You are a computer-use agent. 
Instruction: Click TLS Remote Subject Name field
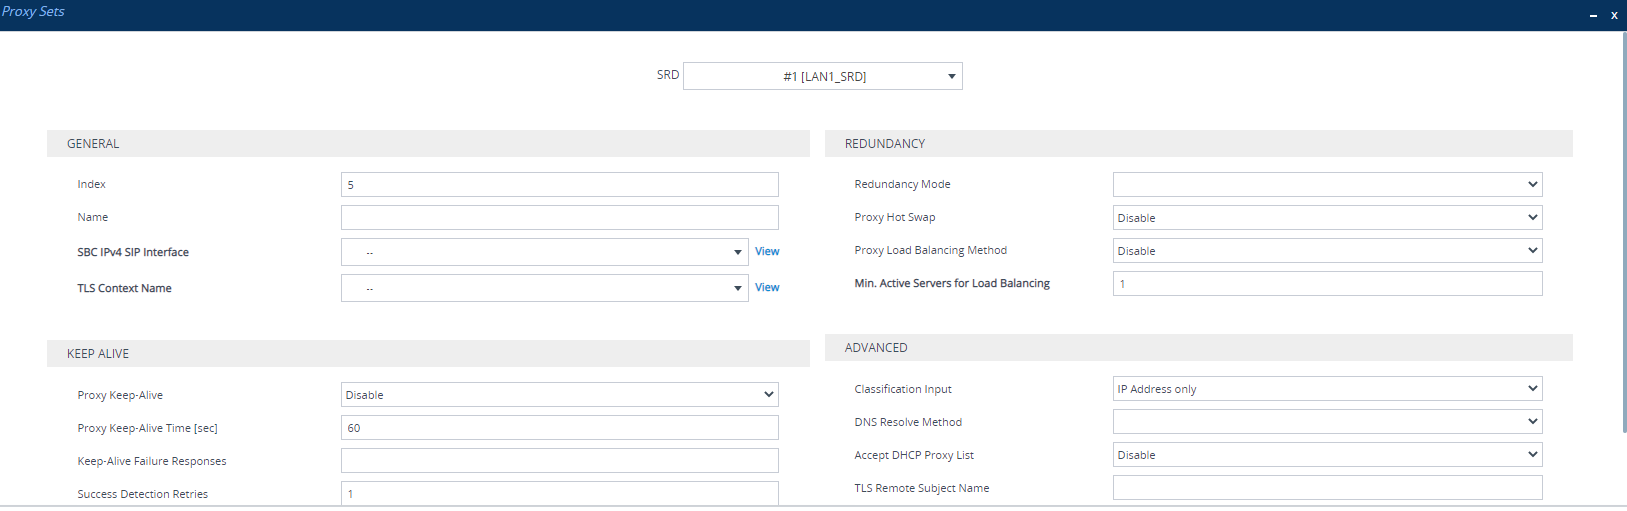tap(1327, 488)
